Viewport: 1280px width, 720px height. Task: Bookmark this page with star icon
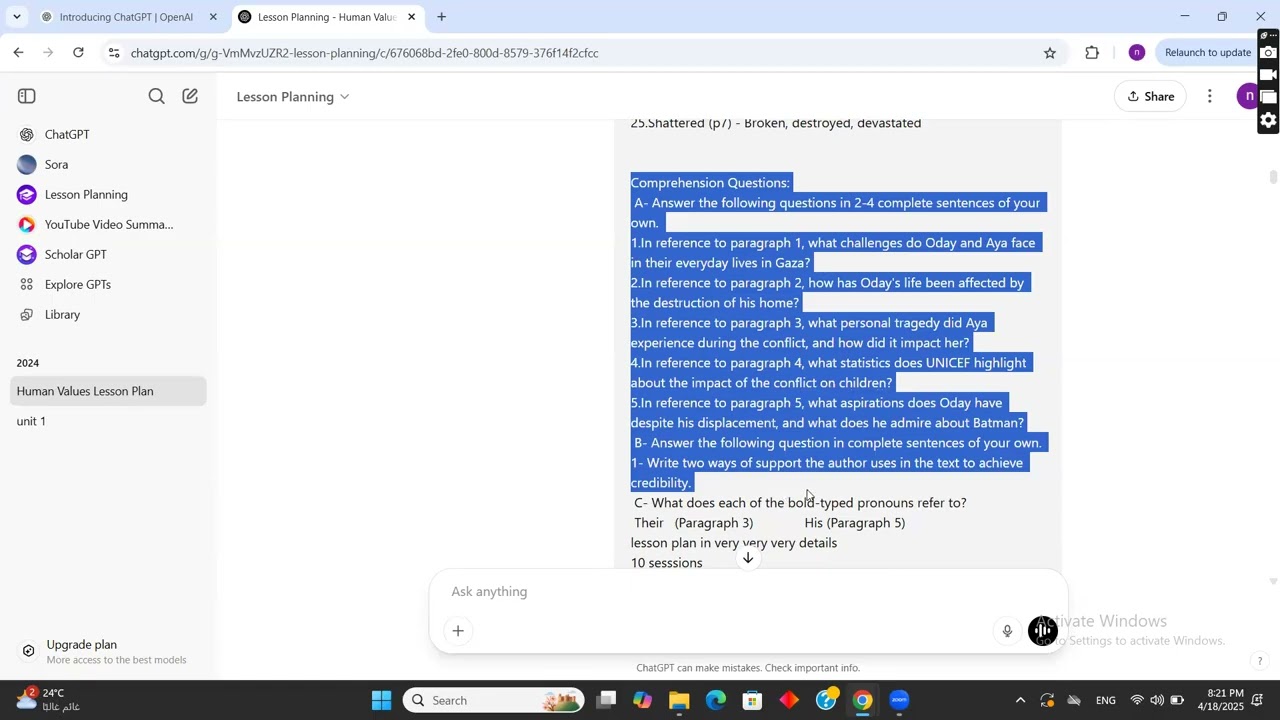click(x=1049, y=53)
